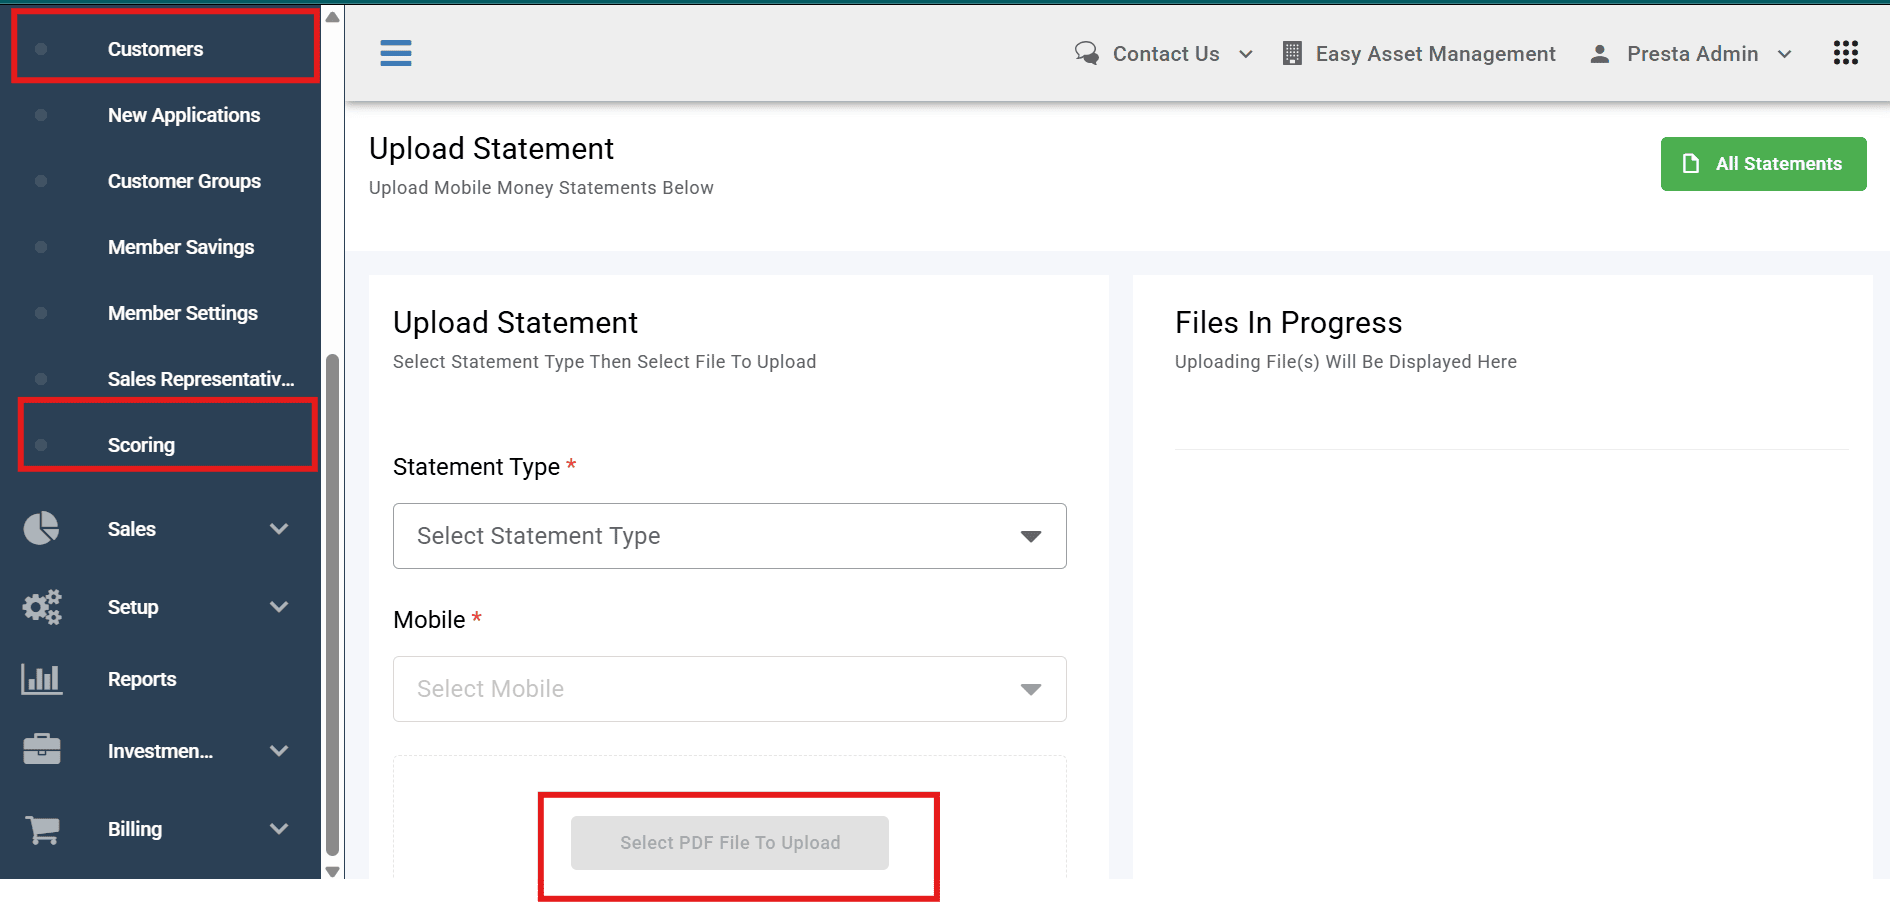Open the Reports menu item
This screenshot has width=1890, height=902.
tap(142, 679)
